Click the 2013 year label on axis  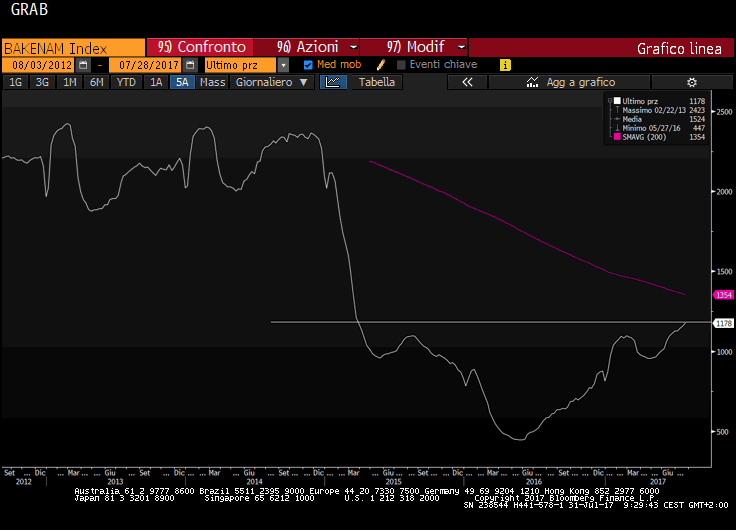(x=115, y=481)
